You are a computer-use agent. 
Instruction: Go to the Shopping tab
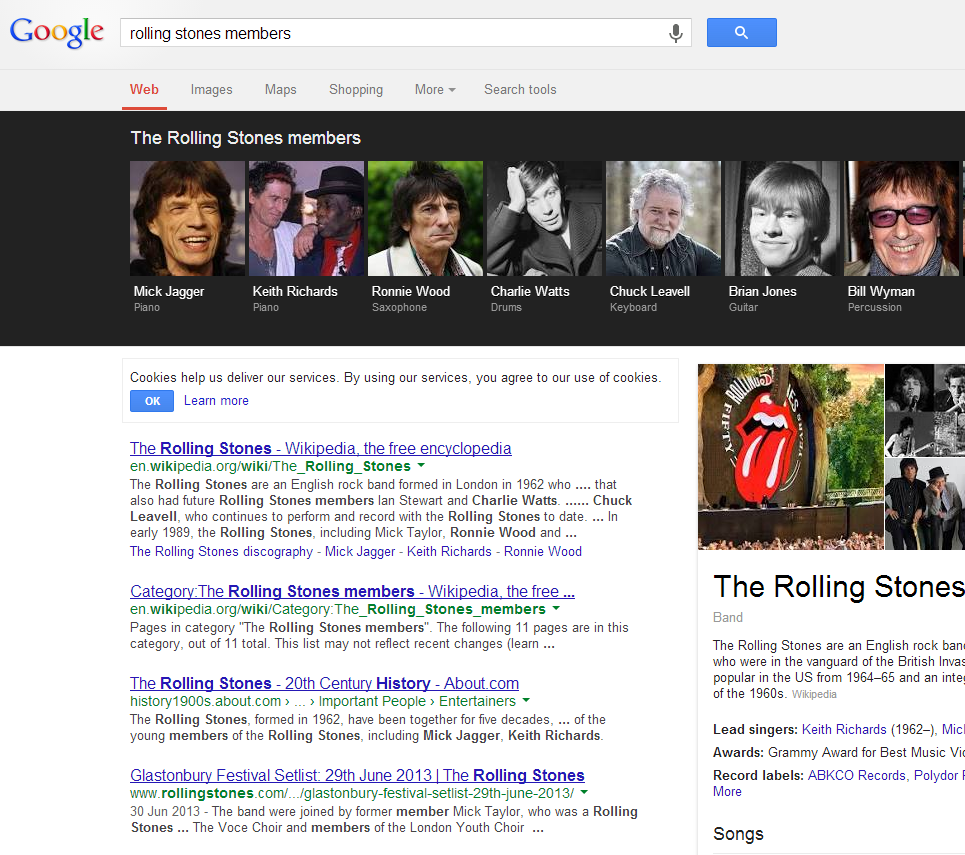[x=356, y=90]
